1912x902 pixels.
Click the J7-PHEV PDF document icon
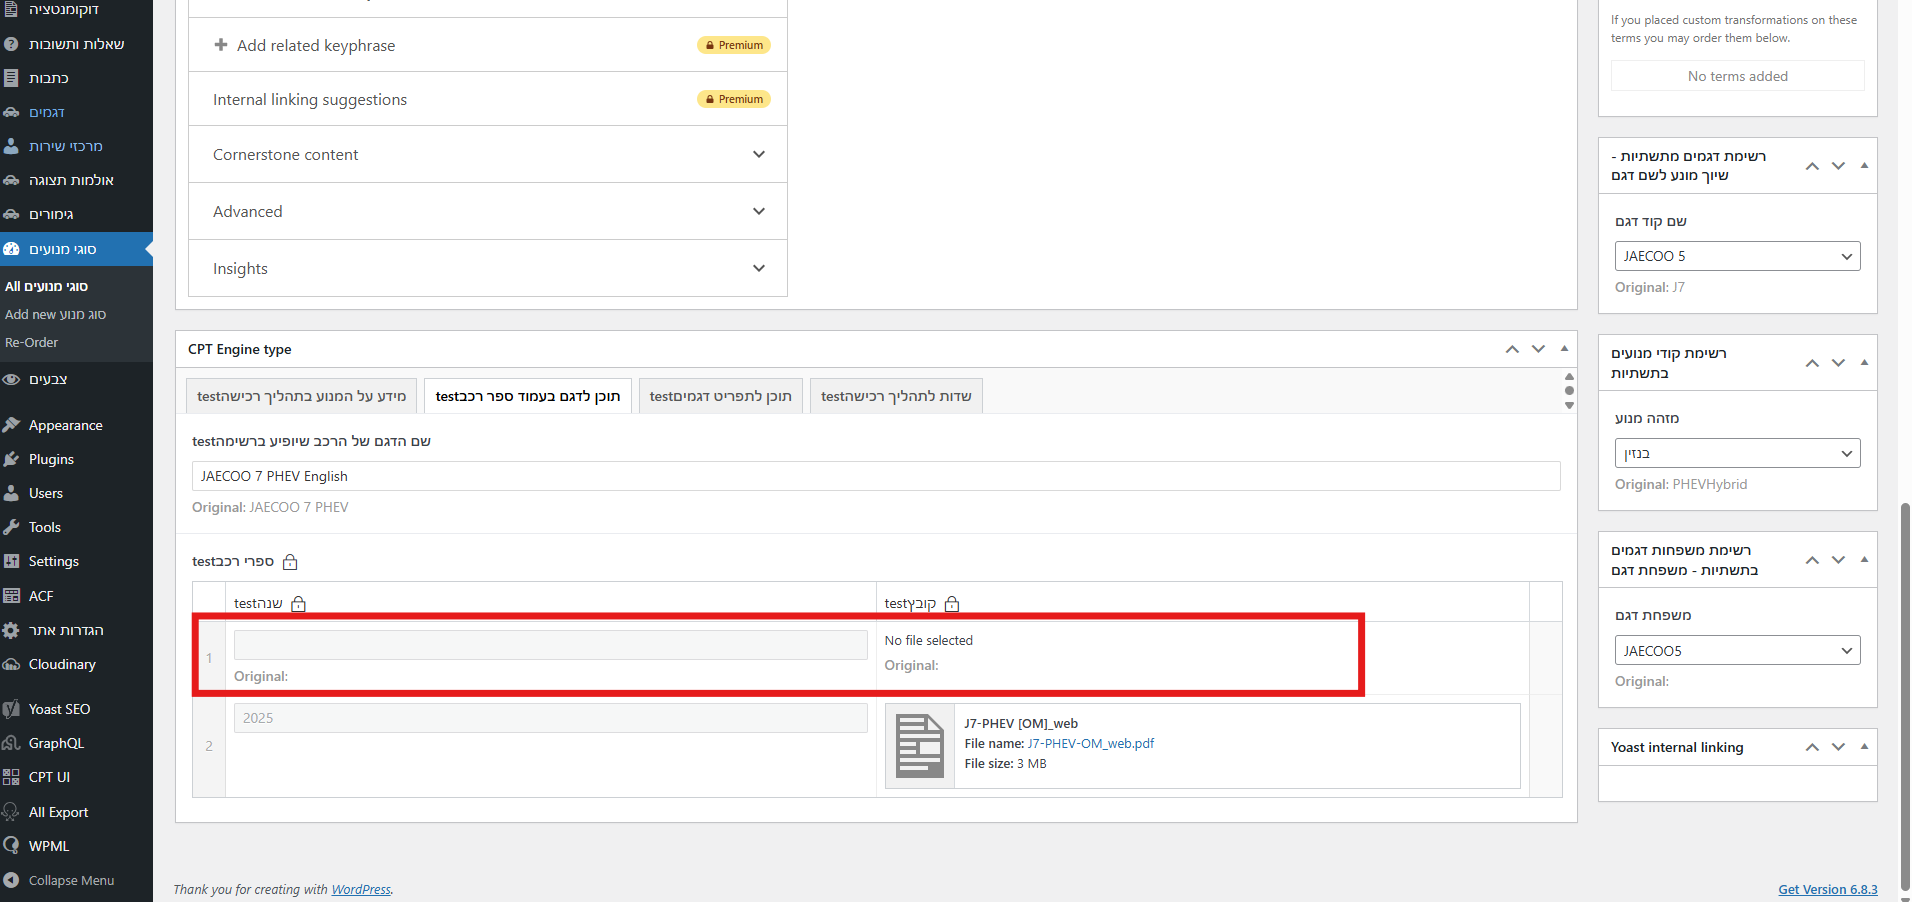coord(919,746)
